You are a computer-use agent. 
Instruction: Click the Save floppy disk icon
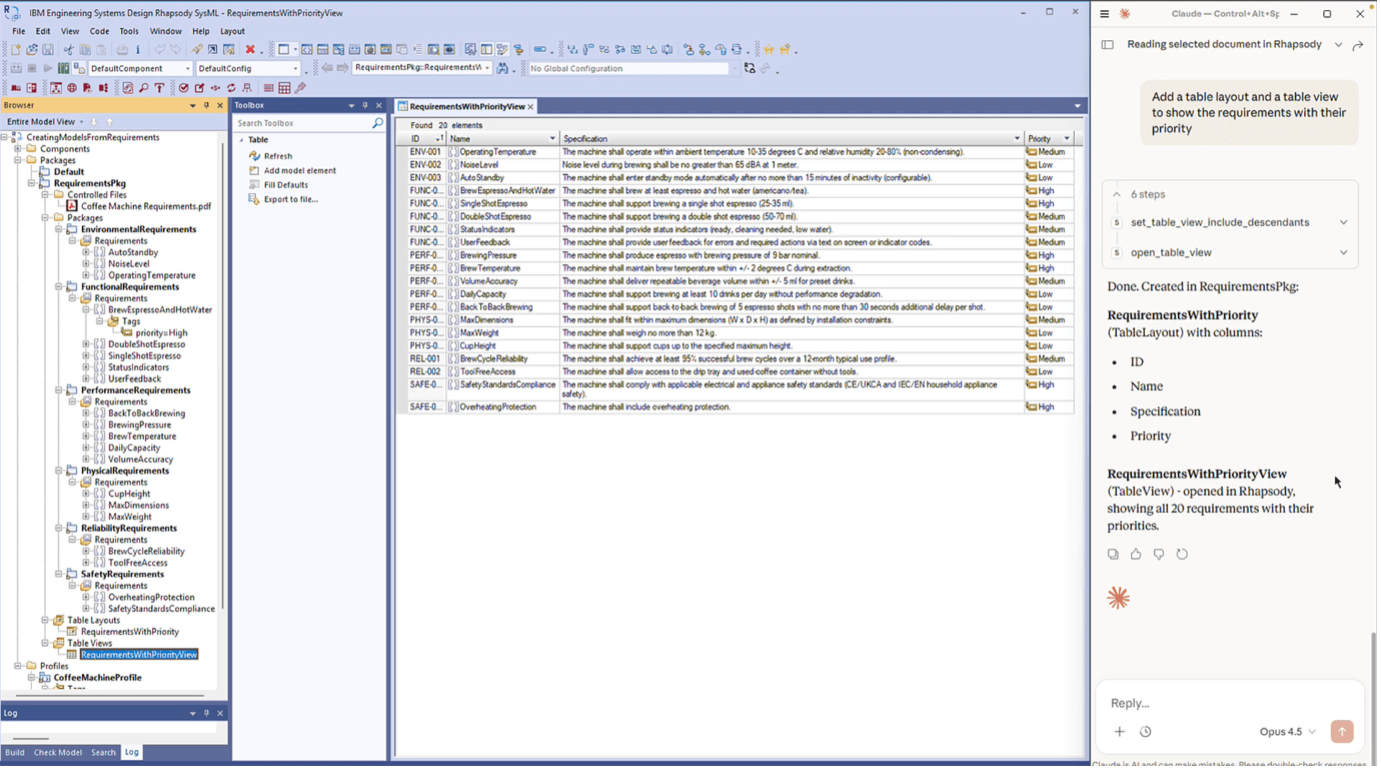click(x=48, y=49)
